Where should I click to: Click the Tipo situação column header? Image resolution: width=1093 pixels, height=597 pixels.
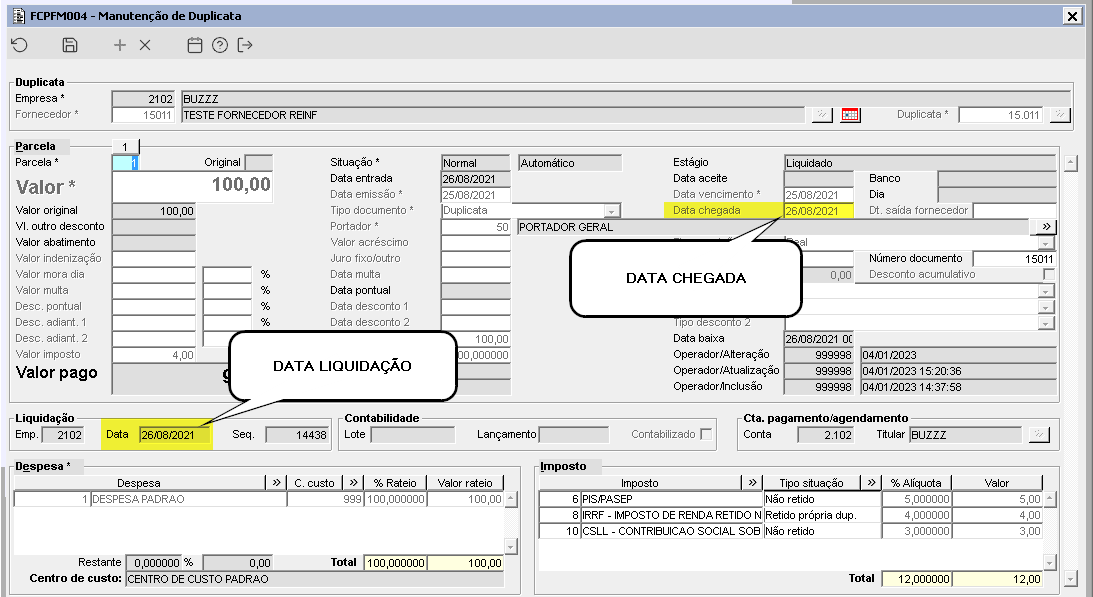tap(811, 483)
